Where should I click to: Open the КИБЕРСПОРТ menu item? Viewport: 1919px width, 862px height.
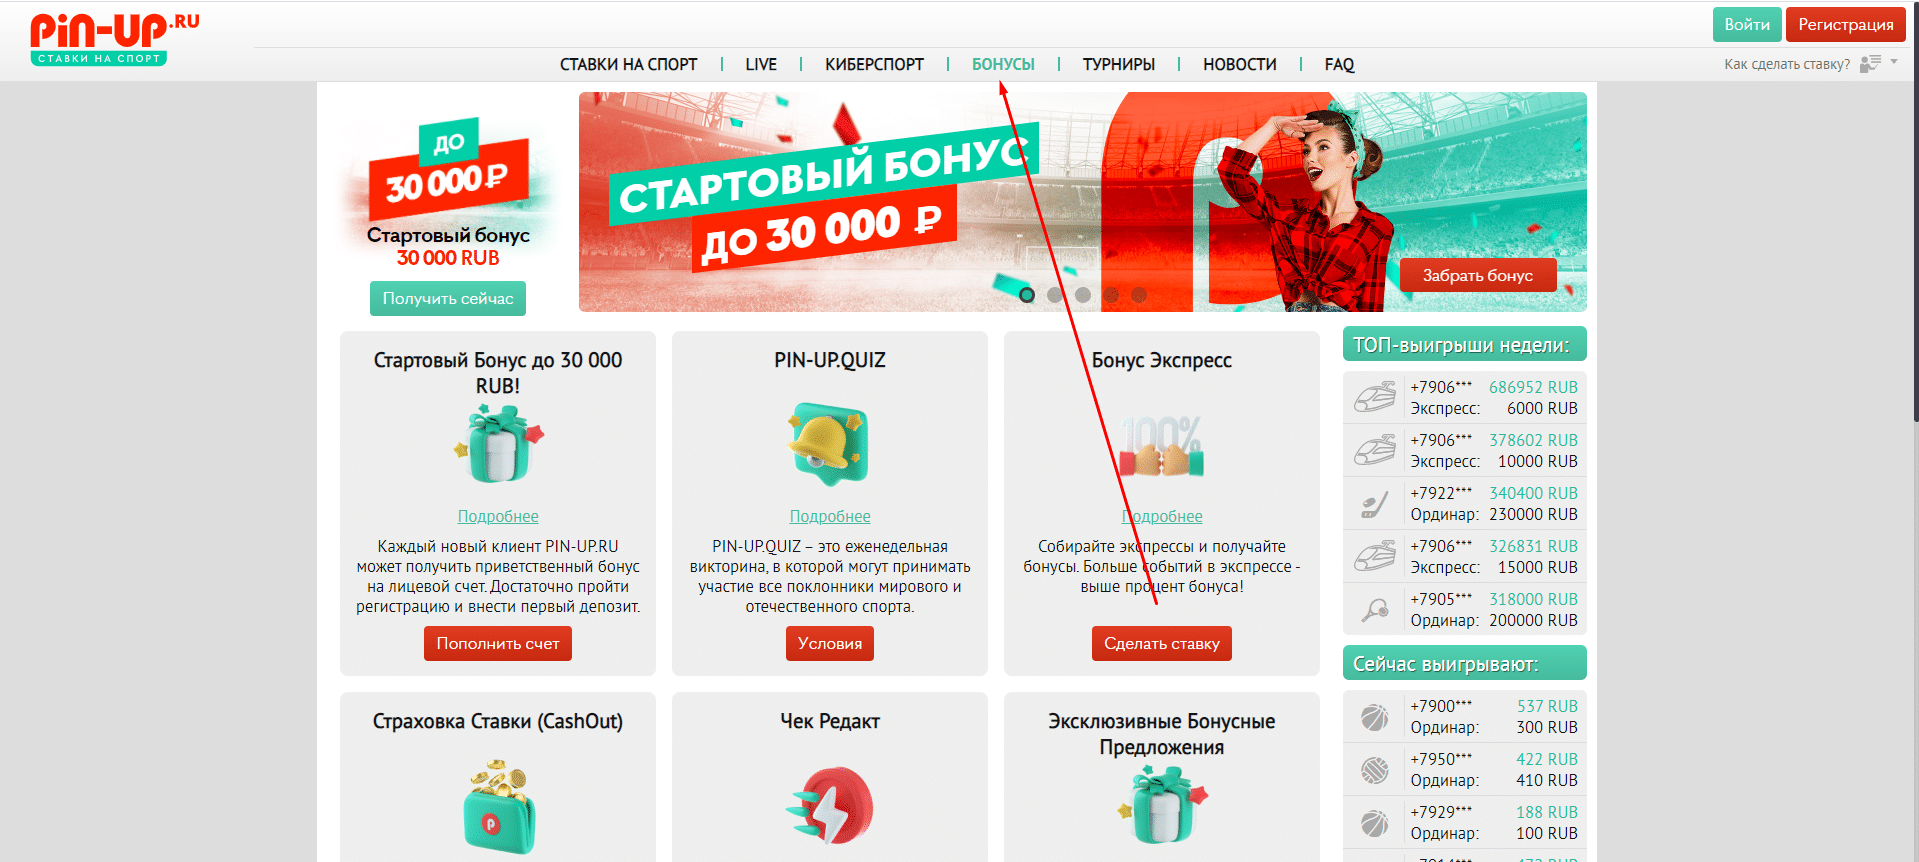874,64
